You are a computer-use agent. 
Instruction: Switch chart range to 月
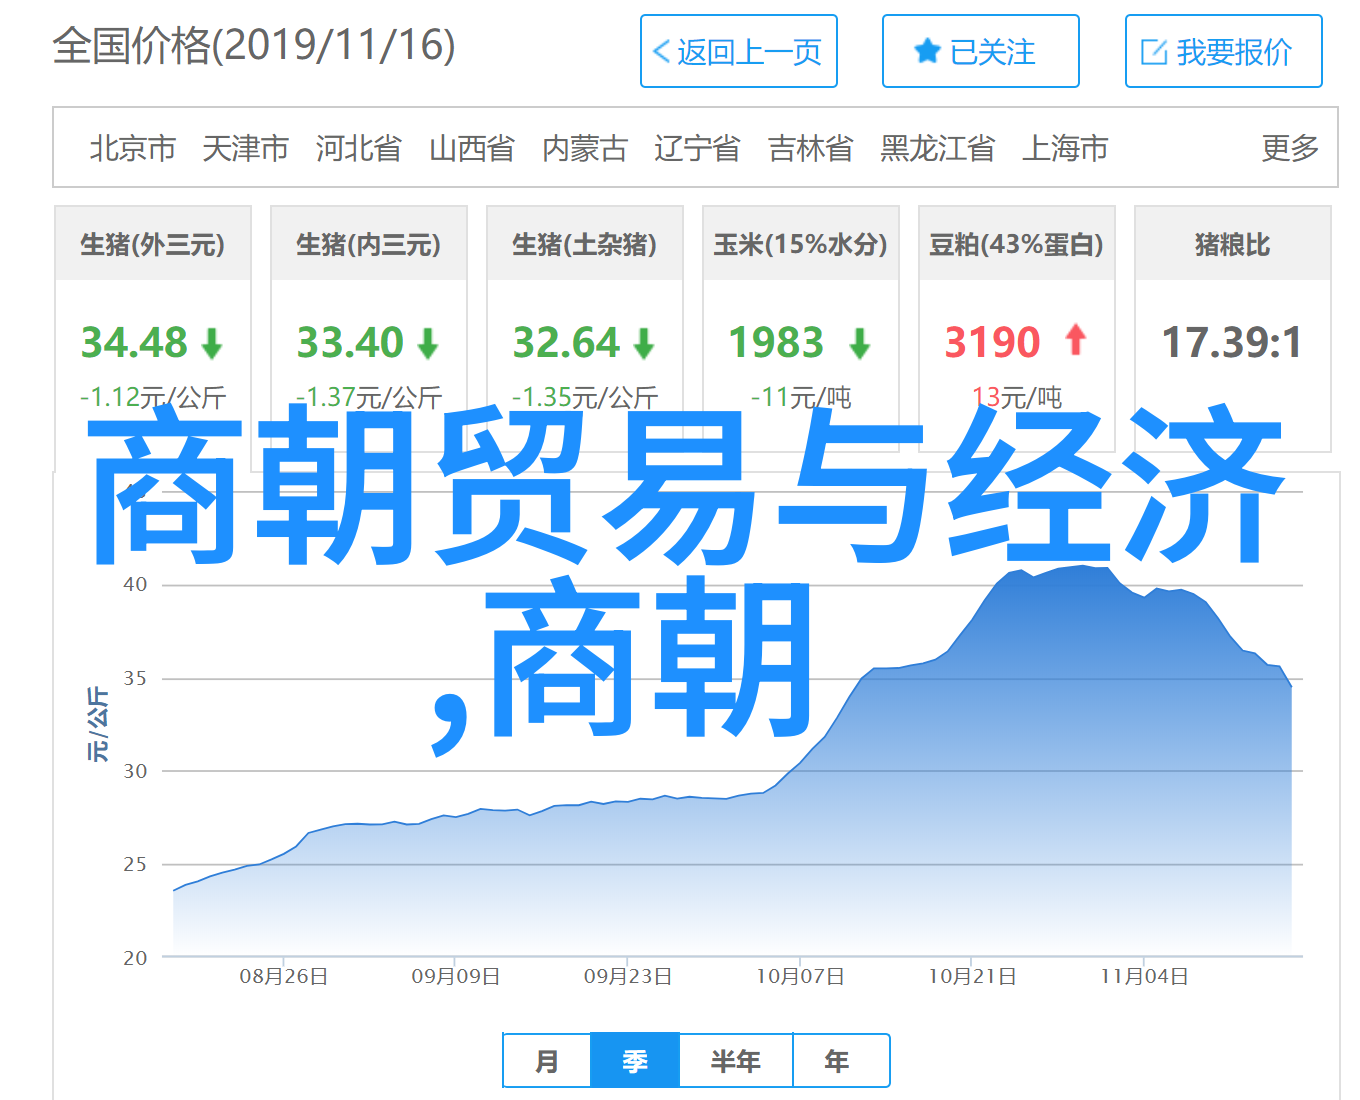point(547,1061)
